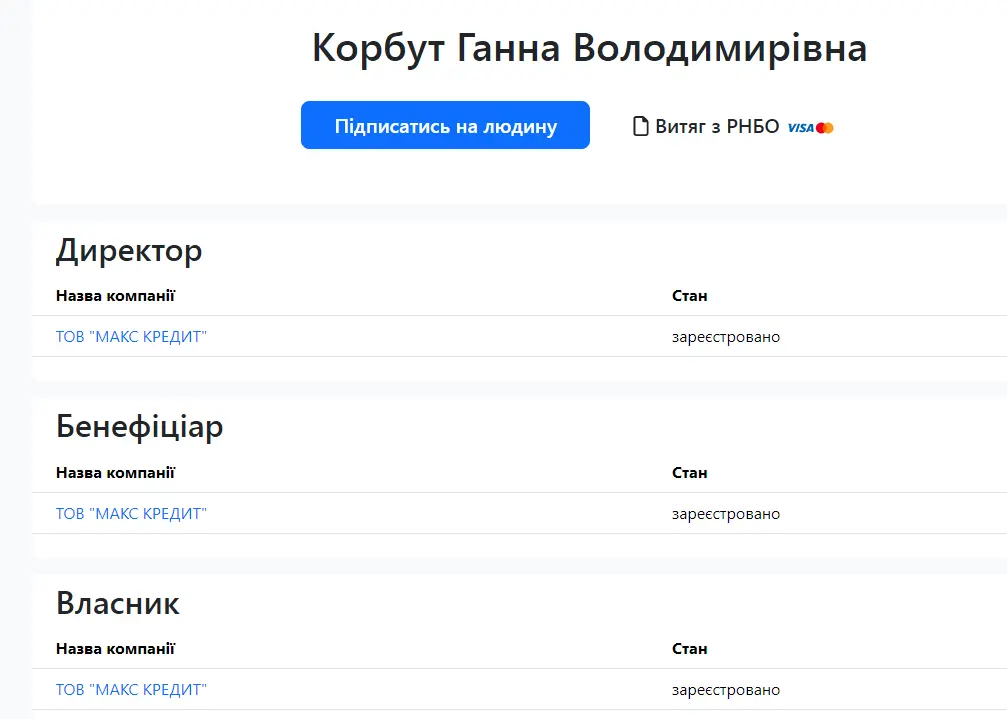This screenshot has height=719, width=1007.
Task: Click the small page icon above the Директор section
Action: [641, 125]
